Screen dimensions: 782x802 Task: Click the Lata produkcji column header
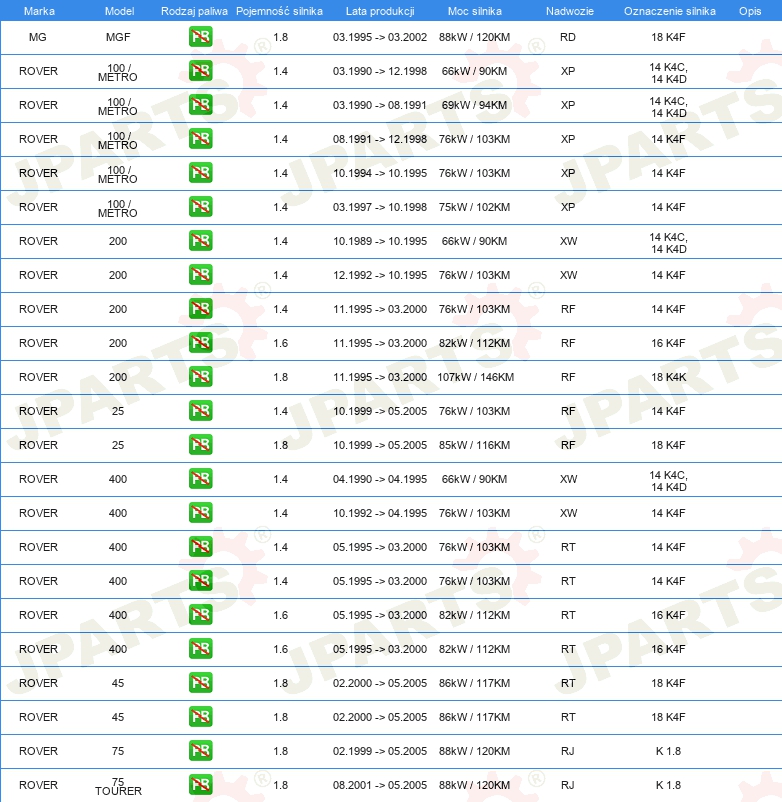[380, 11]
